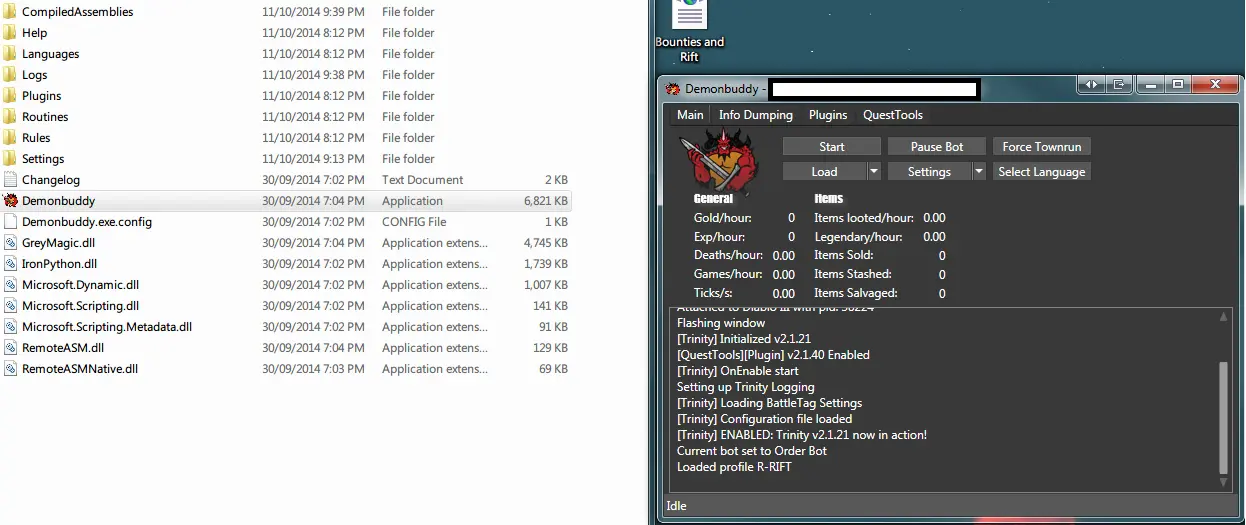Click the 4,745 KB size of GreyMagic.dll
The image size is (1246, 525).
coord(546,243)
